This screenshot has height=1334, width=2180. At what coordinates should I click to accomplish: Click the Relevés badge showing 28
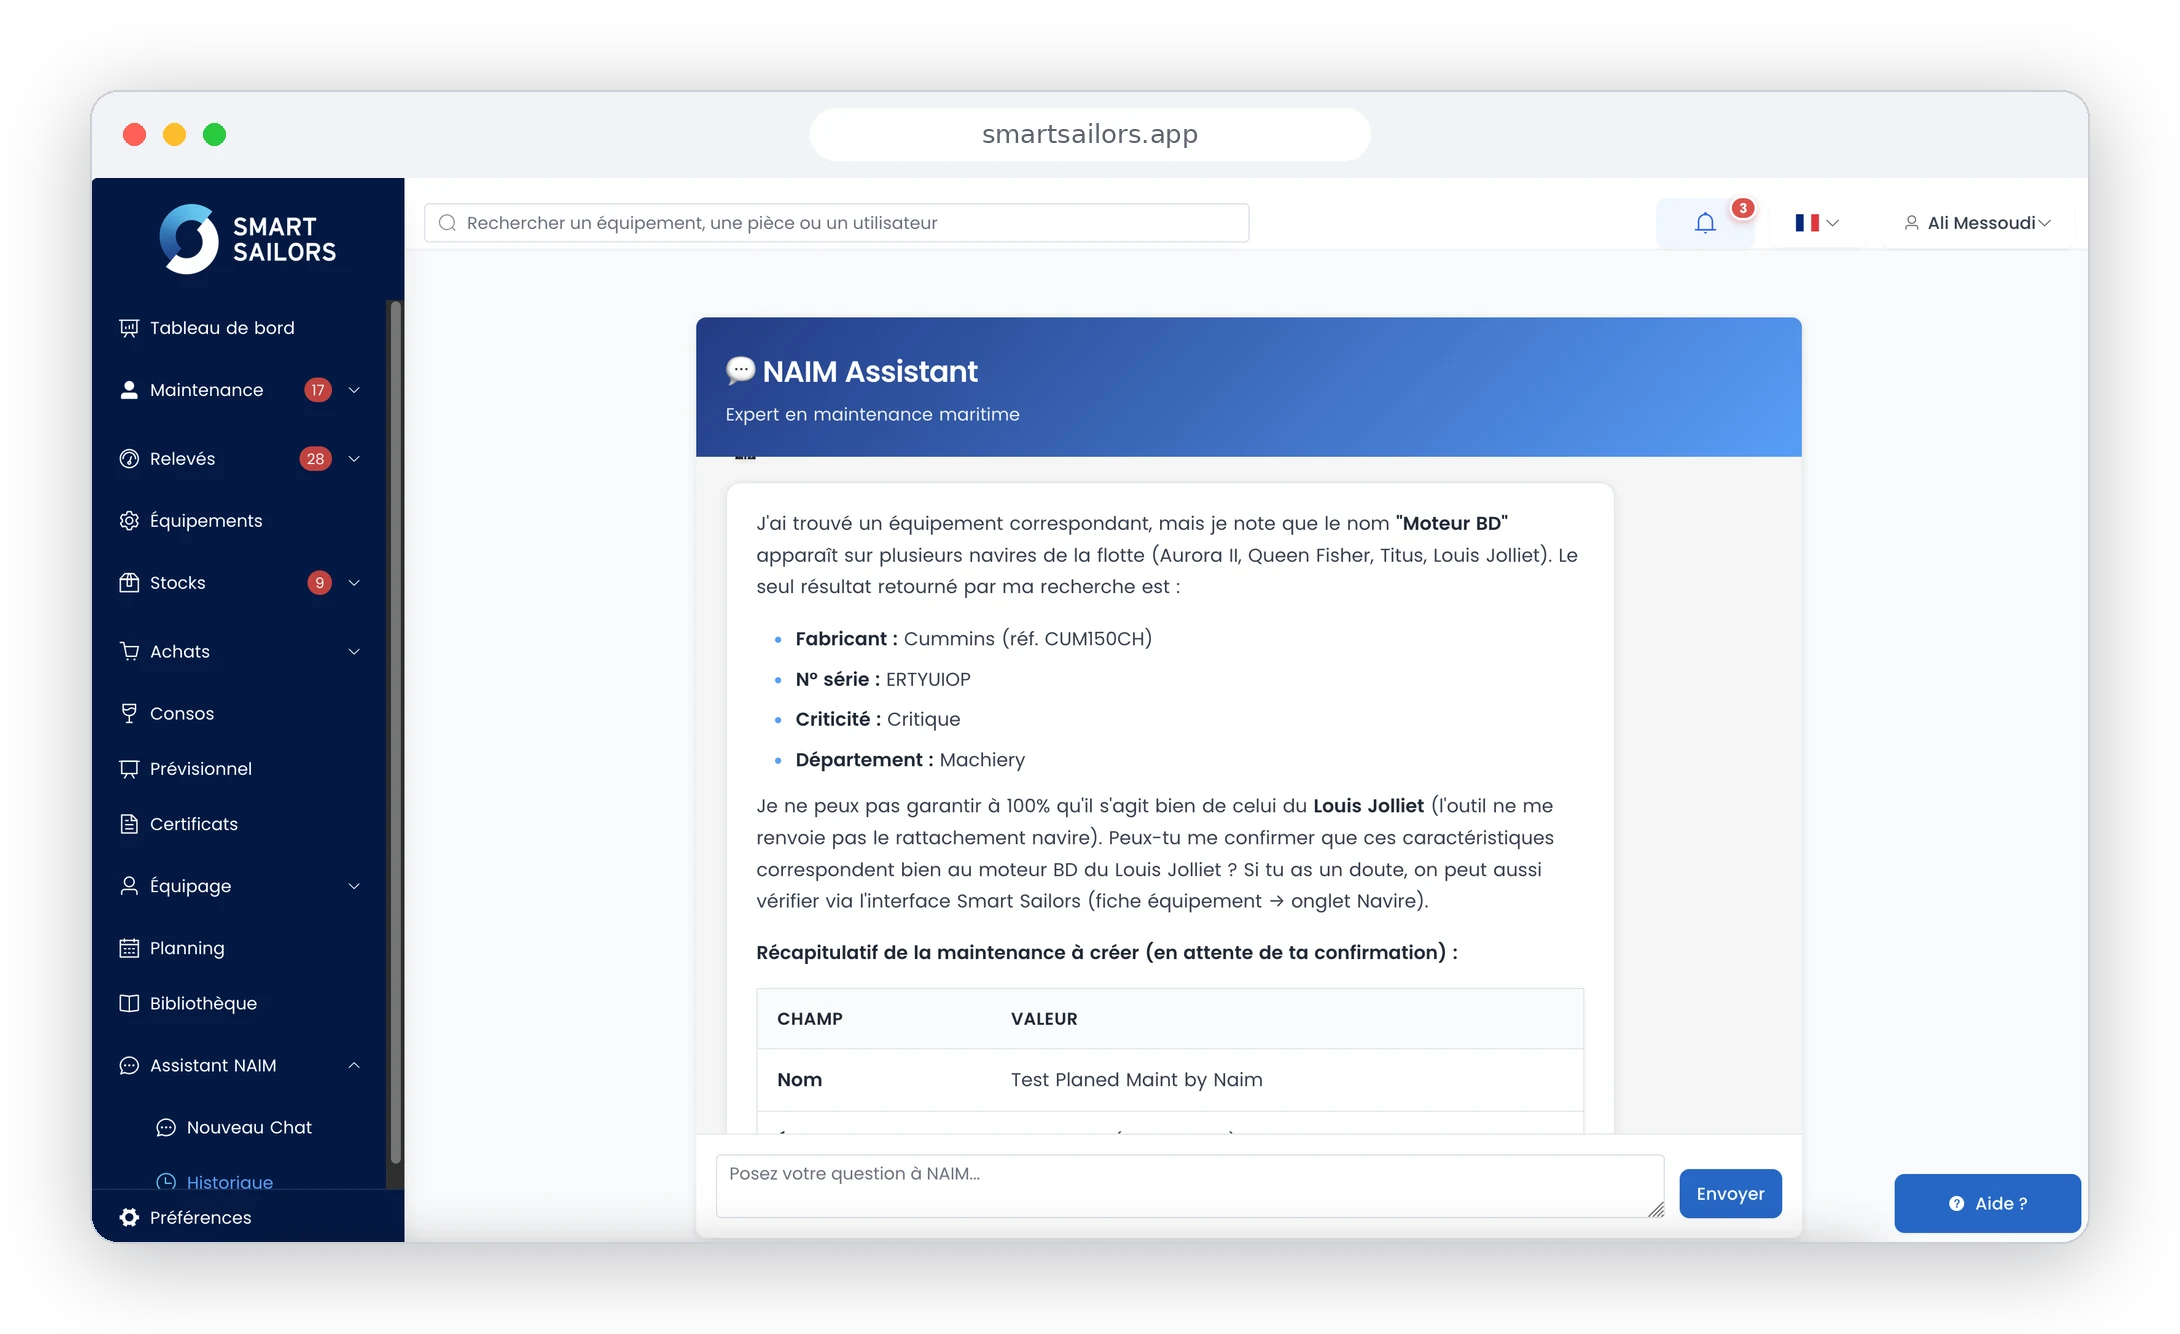pyautogui.click(x=315, y=459)
